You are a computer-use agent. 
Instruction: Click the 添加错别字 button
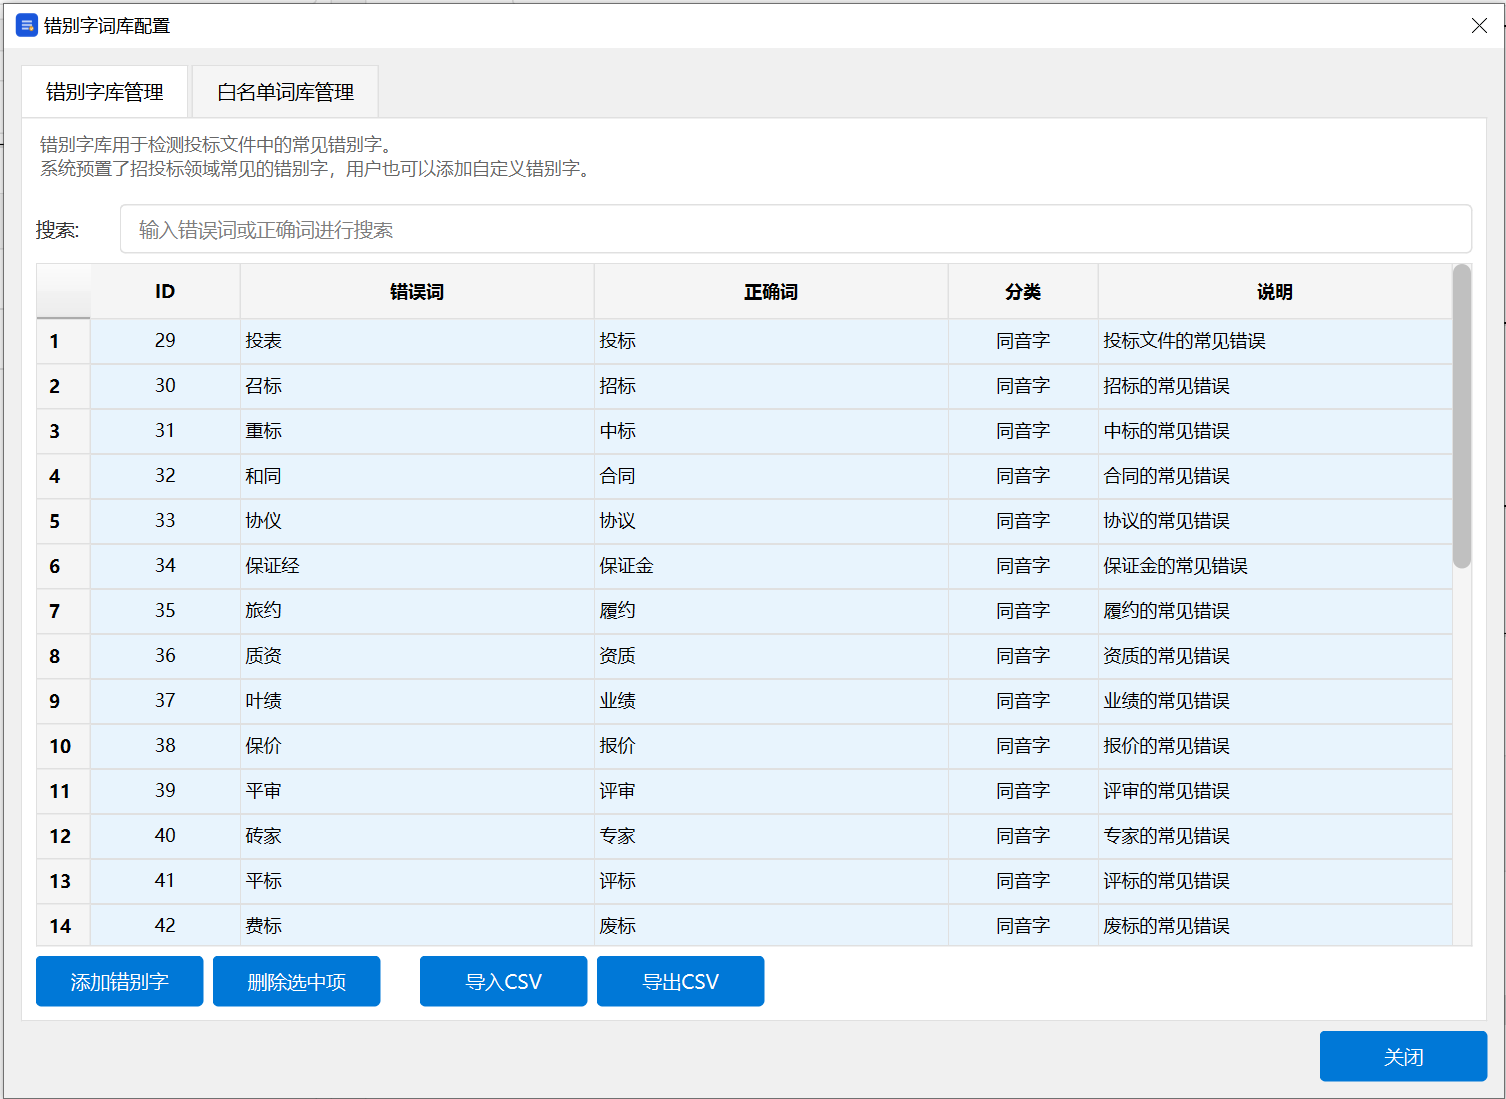click(118, 981)
